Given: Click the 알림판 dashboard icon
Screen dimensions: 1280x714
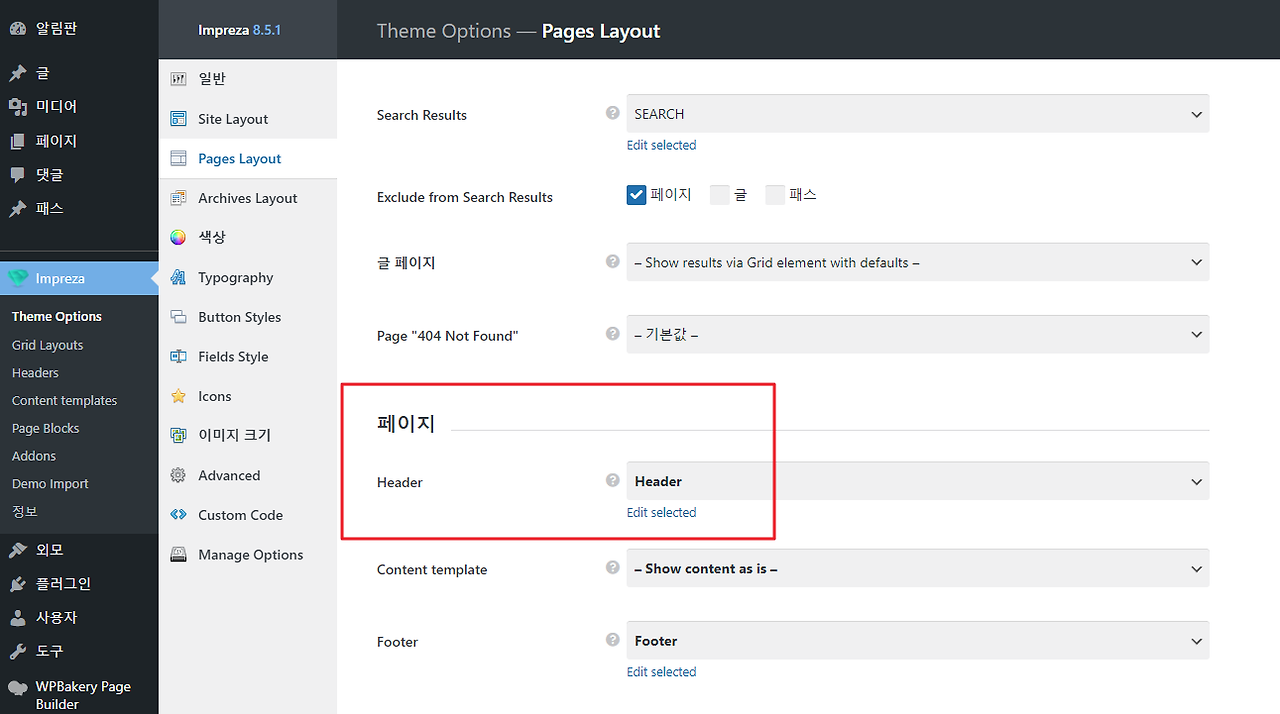Looking at the screenshot, I should point(18,28).
